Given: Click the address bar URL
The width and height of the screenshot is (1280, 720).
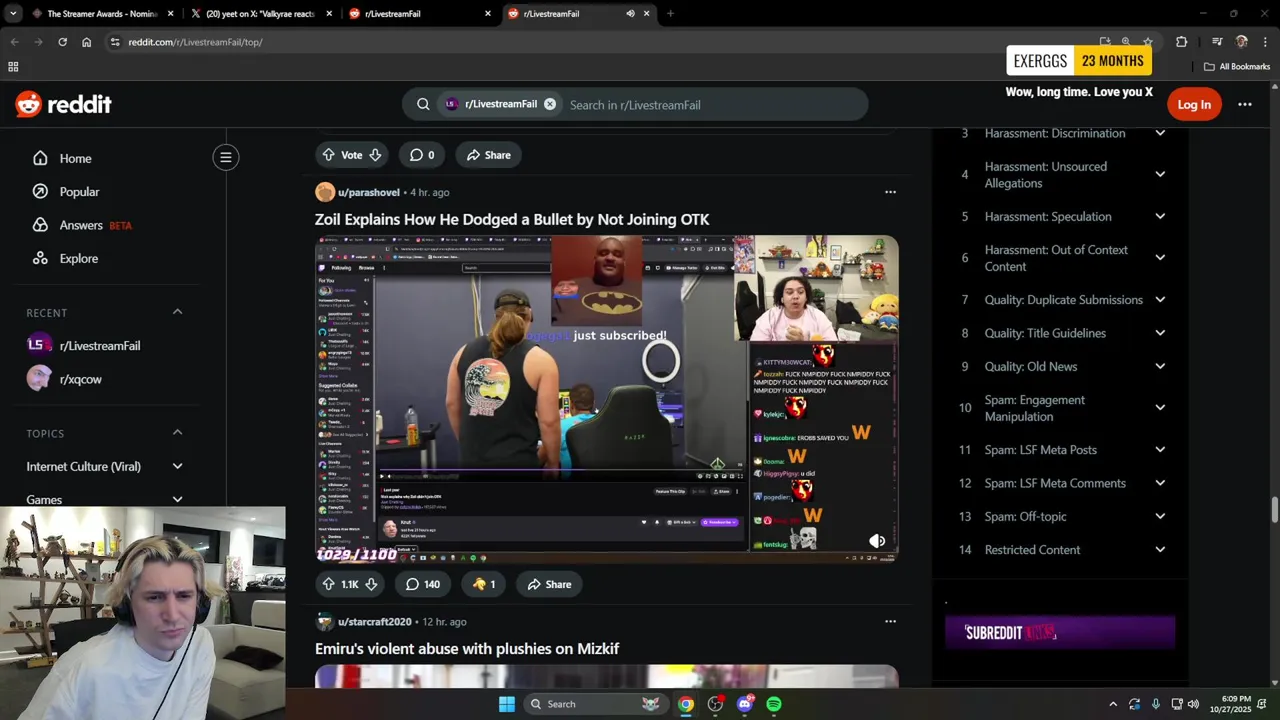Looking at the screenshot, I should coord(195,42).
